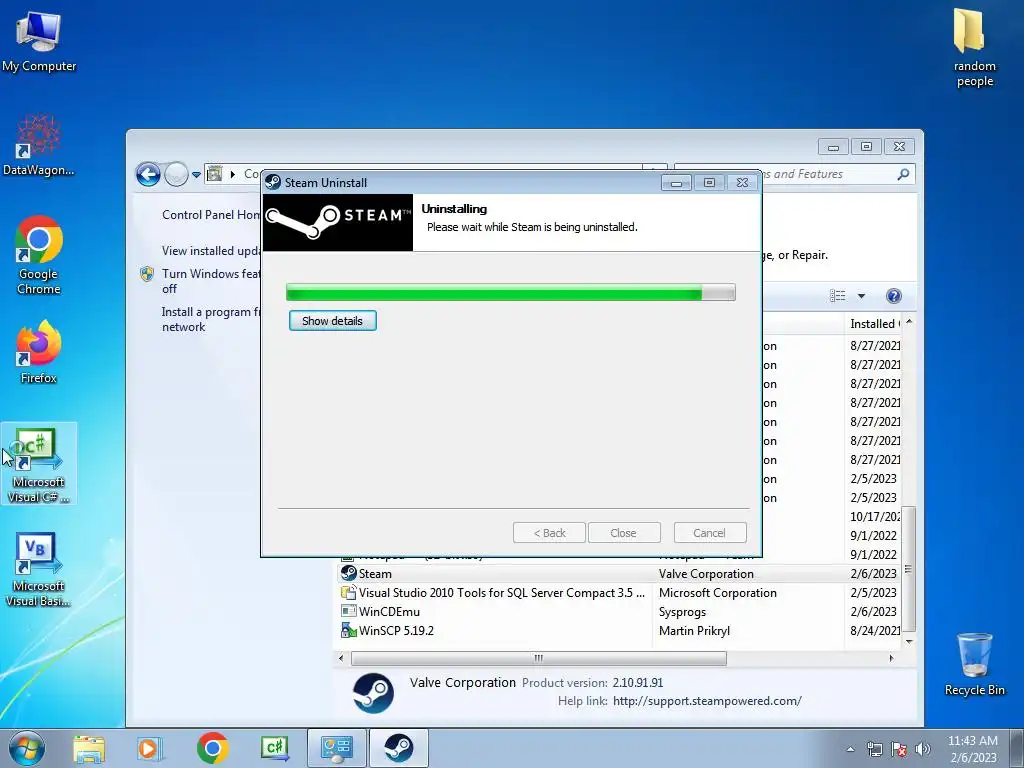
Task: Open My Computer desktop icon
Action: pyautogui.click(x=39, y=42)
